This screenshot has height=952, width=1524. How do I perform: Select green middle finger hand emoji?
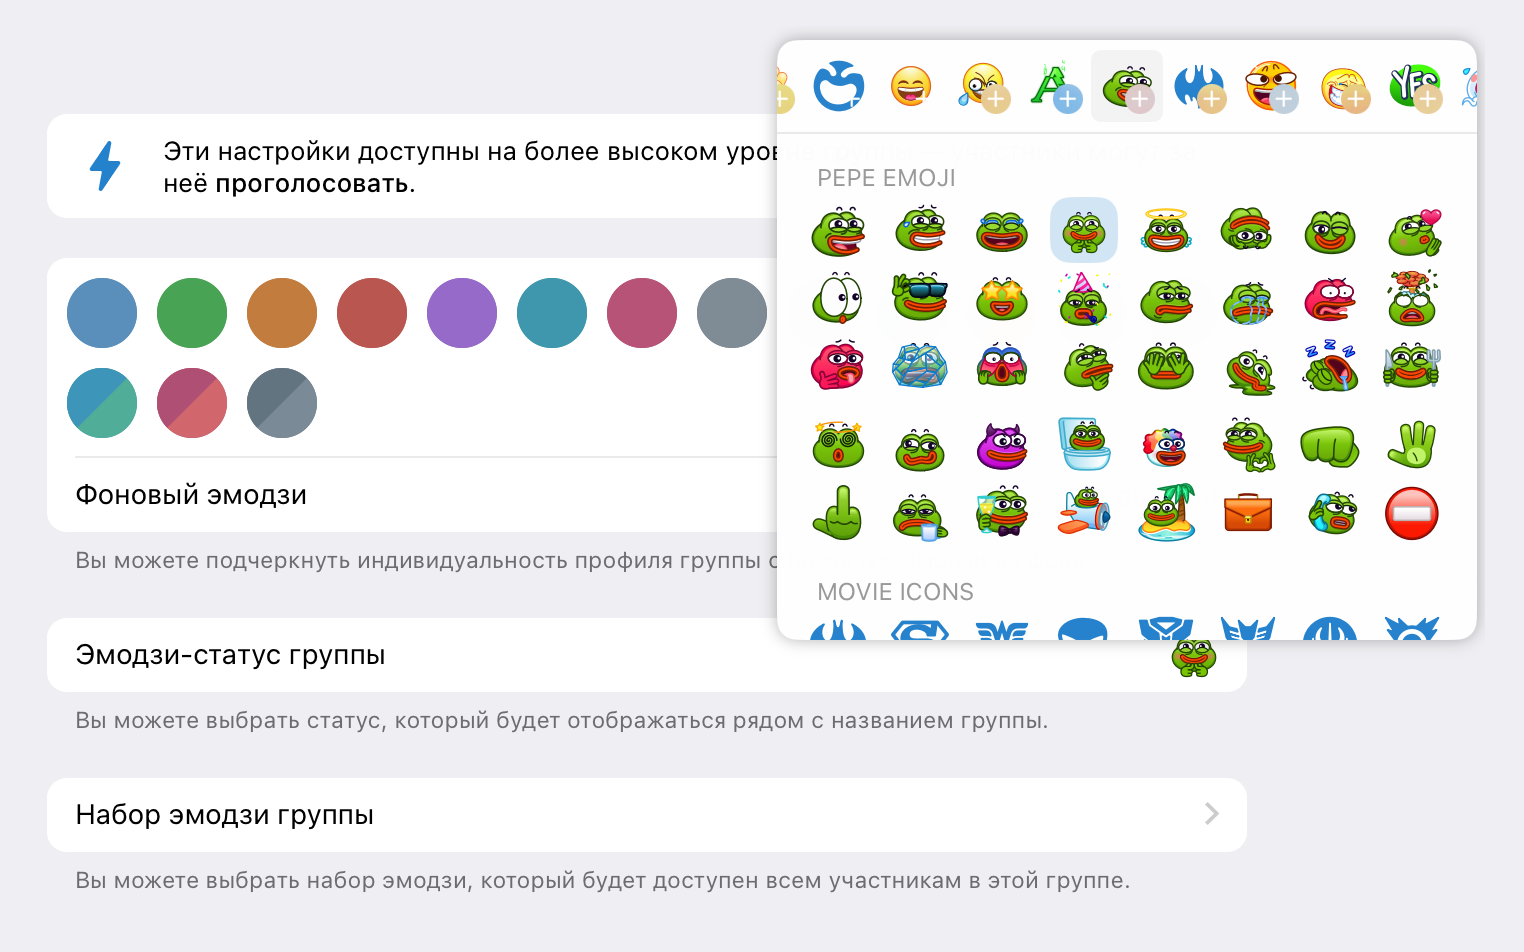(x=838, y=512)
